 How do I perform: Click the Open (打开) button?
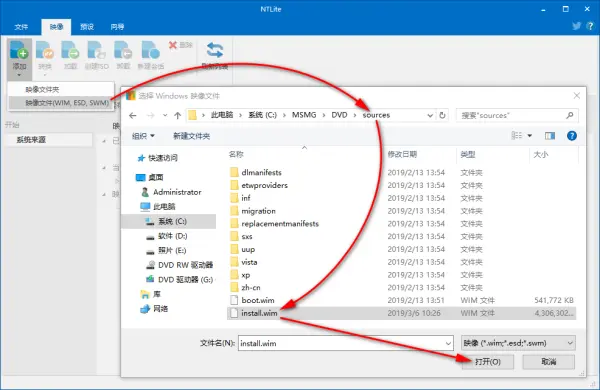(488, 362)
